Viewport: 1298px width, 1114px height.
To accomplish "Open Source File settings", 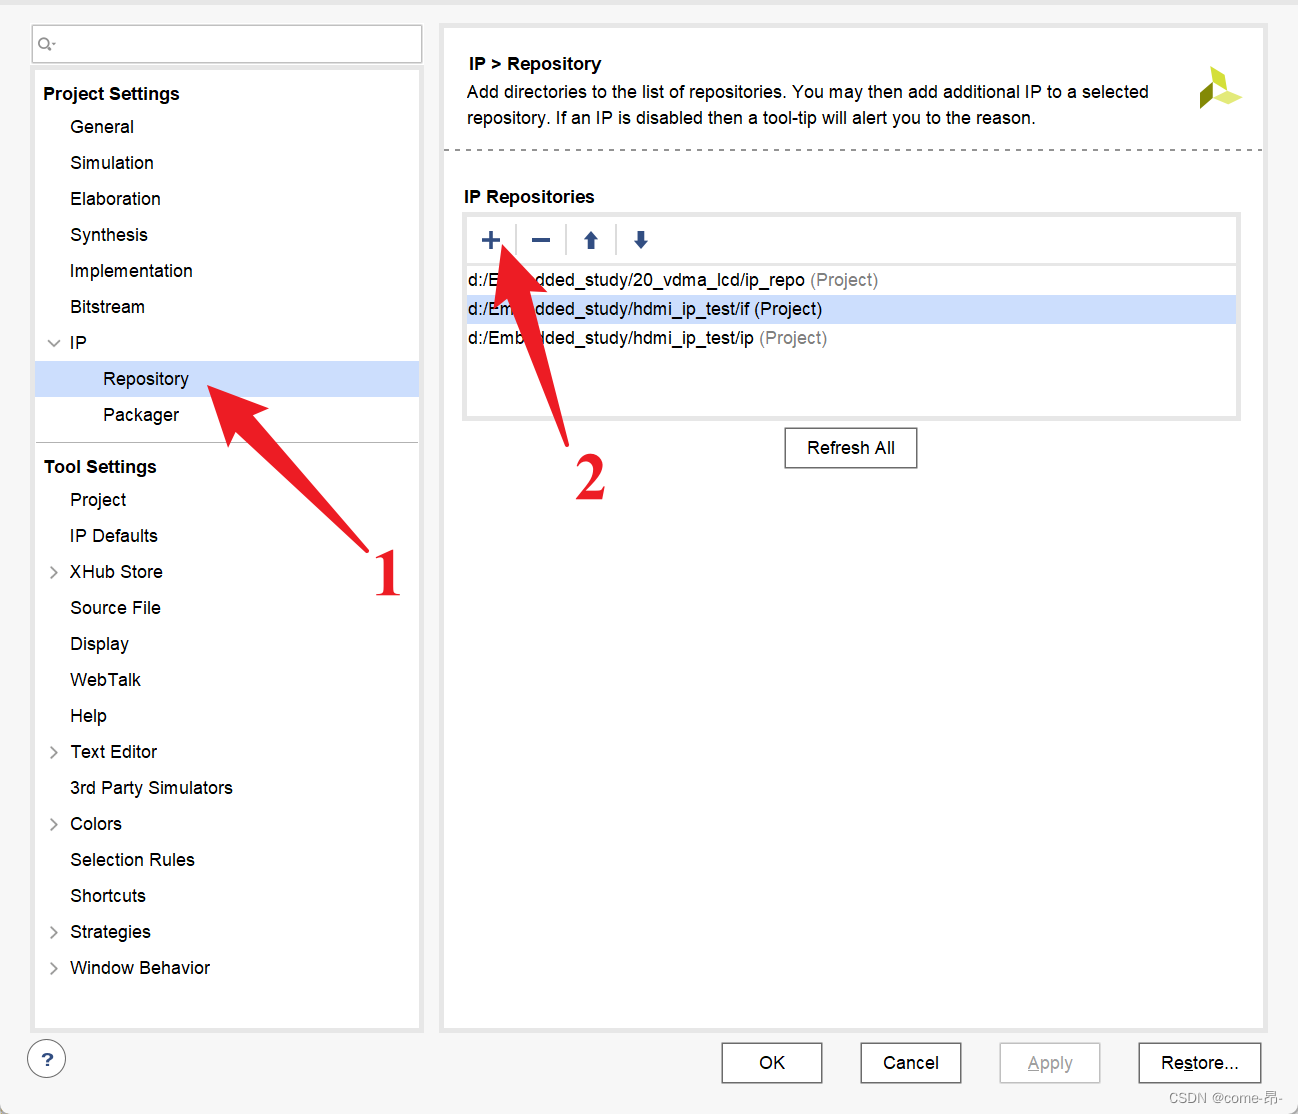I will [115, 608].
